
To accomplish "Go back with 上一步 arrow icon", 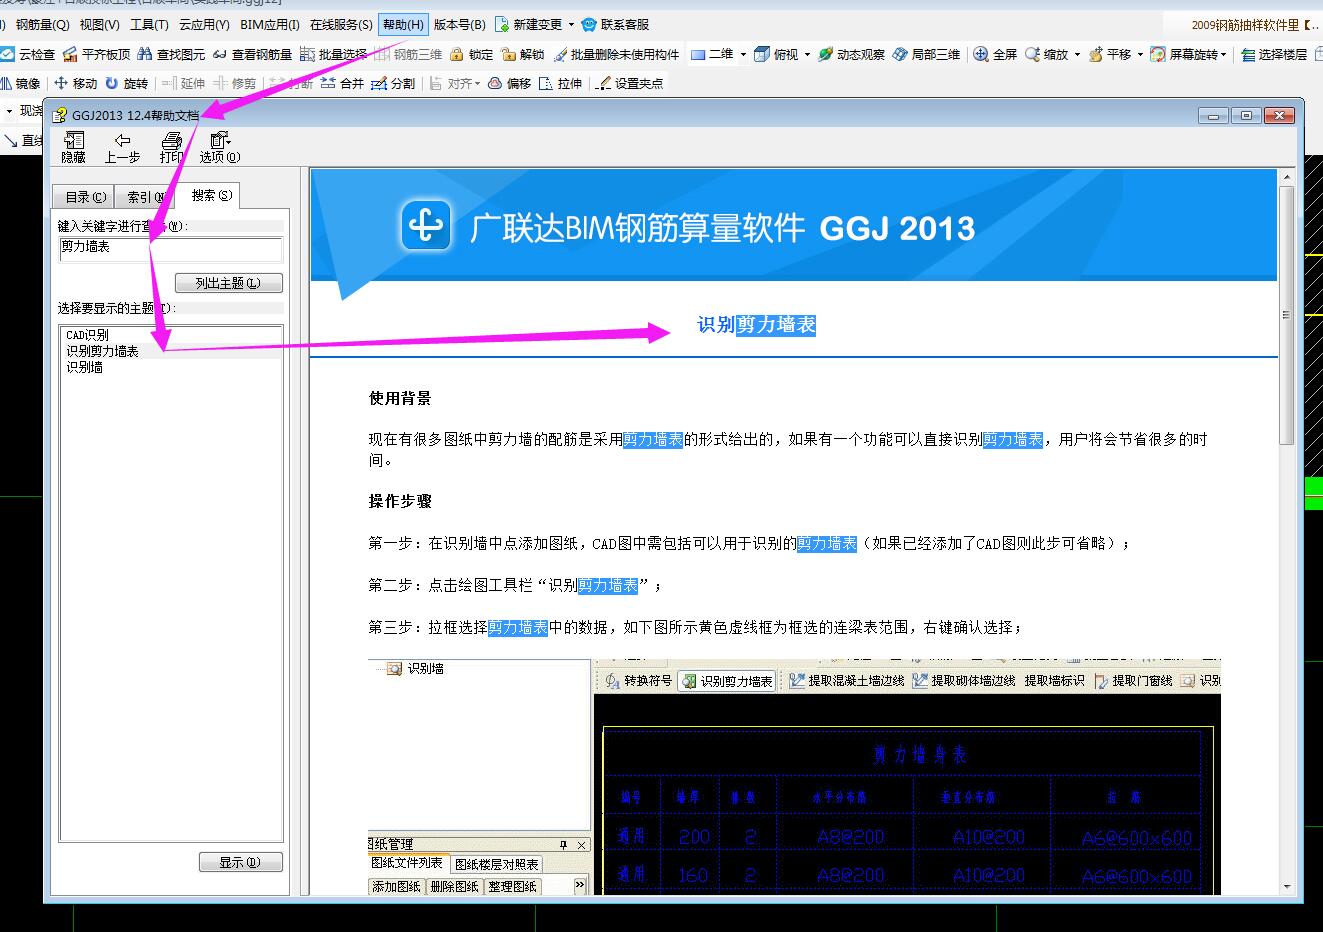I will click(x=122, y=140).
